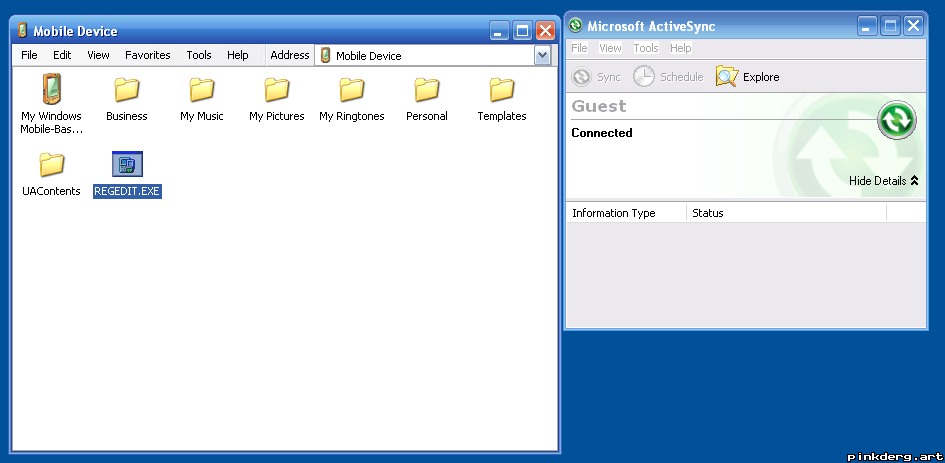
Task: Open Edit menu in Mobile Device window
Action: (x=62, y=55)
